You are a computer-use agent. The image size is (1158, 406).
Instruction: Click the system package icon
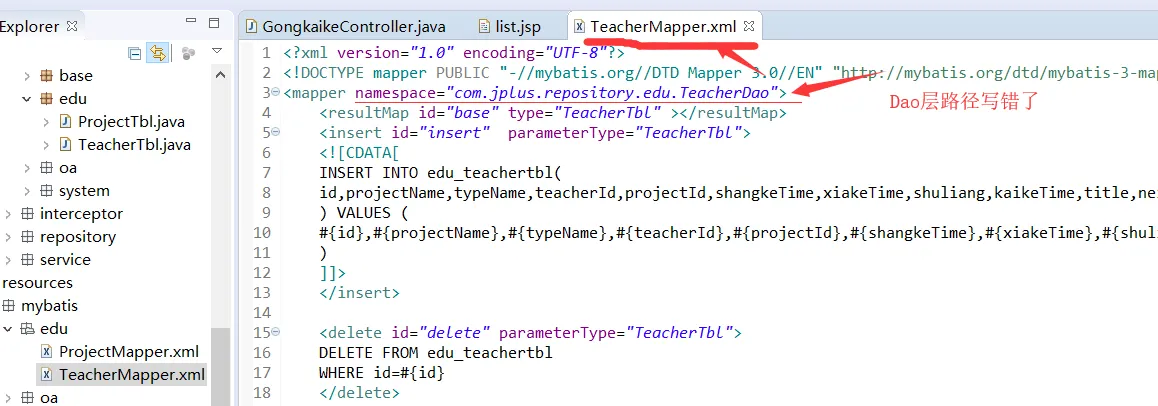[46, 190]
